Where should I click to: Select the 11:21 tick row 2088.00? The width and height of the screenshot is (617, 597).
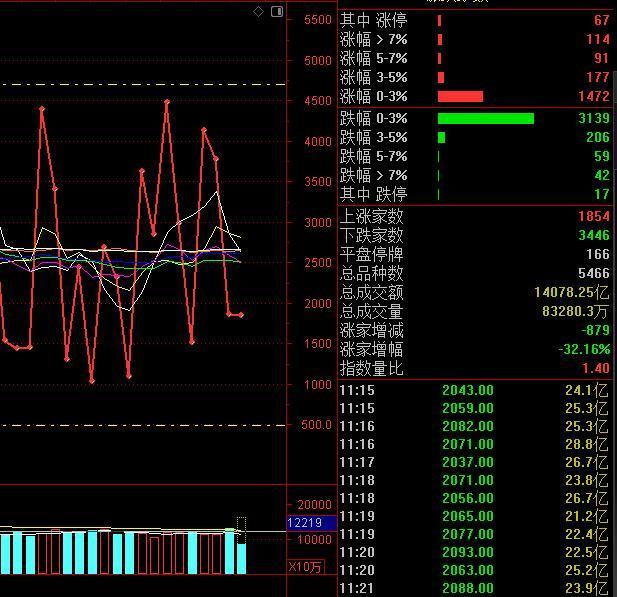474,588
